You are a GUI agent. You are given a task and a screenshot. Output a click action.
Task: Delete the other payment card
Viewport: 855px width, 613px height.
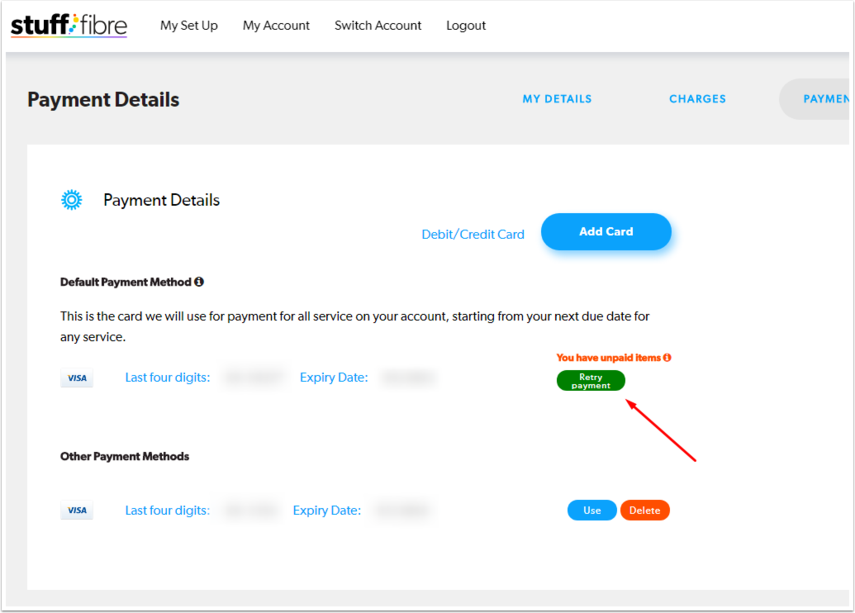645,510
